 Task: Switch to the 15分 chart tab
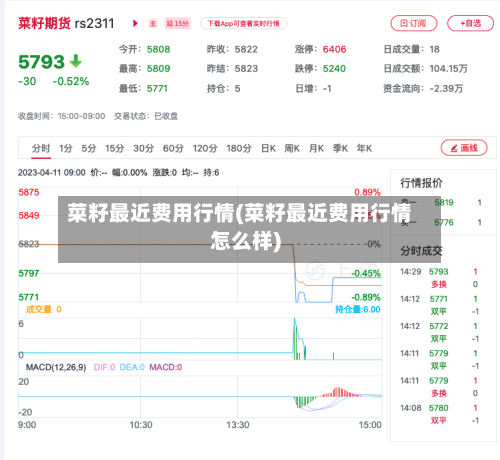[x=115, y=148]
